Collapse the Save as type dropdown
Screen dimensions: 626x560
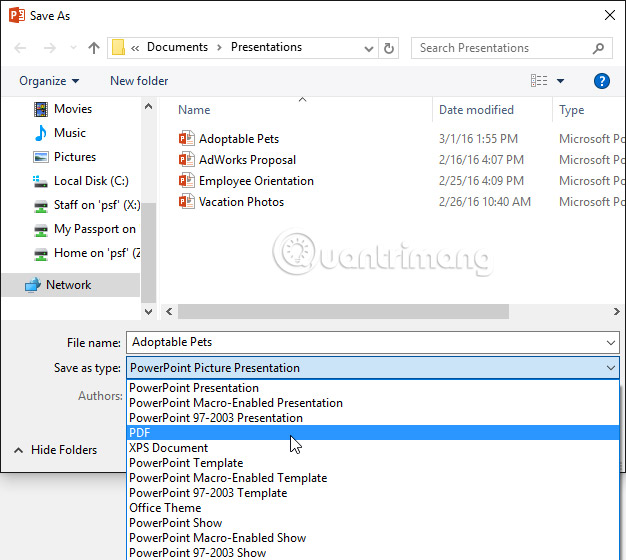pyautogui.click(x=611, y=368)
